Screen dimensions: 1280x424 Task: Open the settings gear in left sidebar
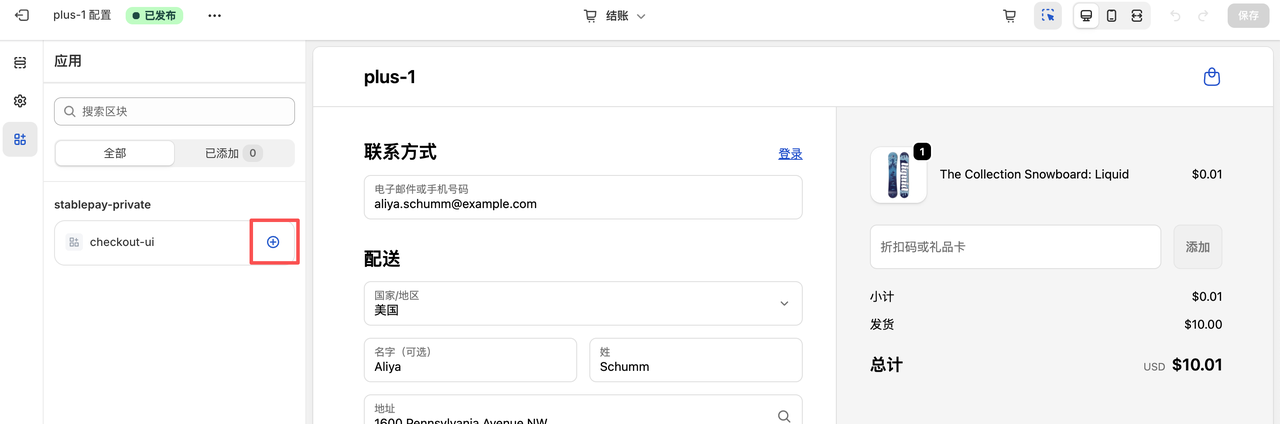click(x=20, y=101)
